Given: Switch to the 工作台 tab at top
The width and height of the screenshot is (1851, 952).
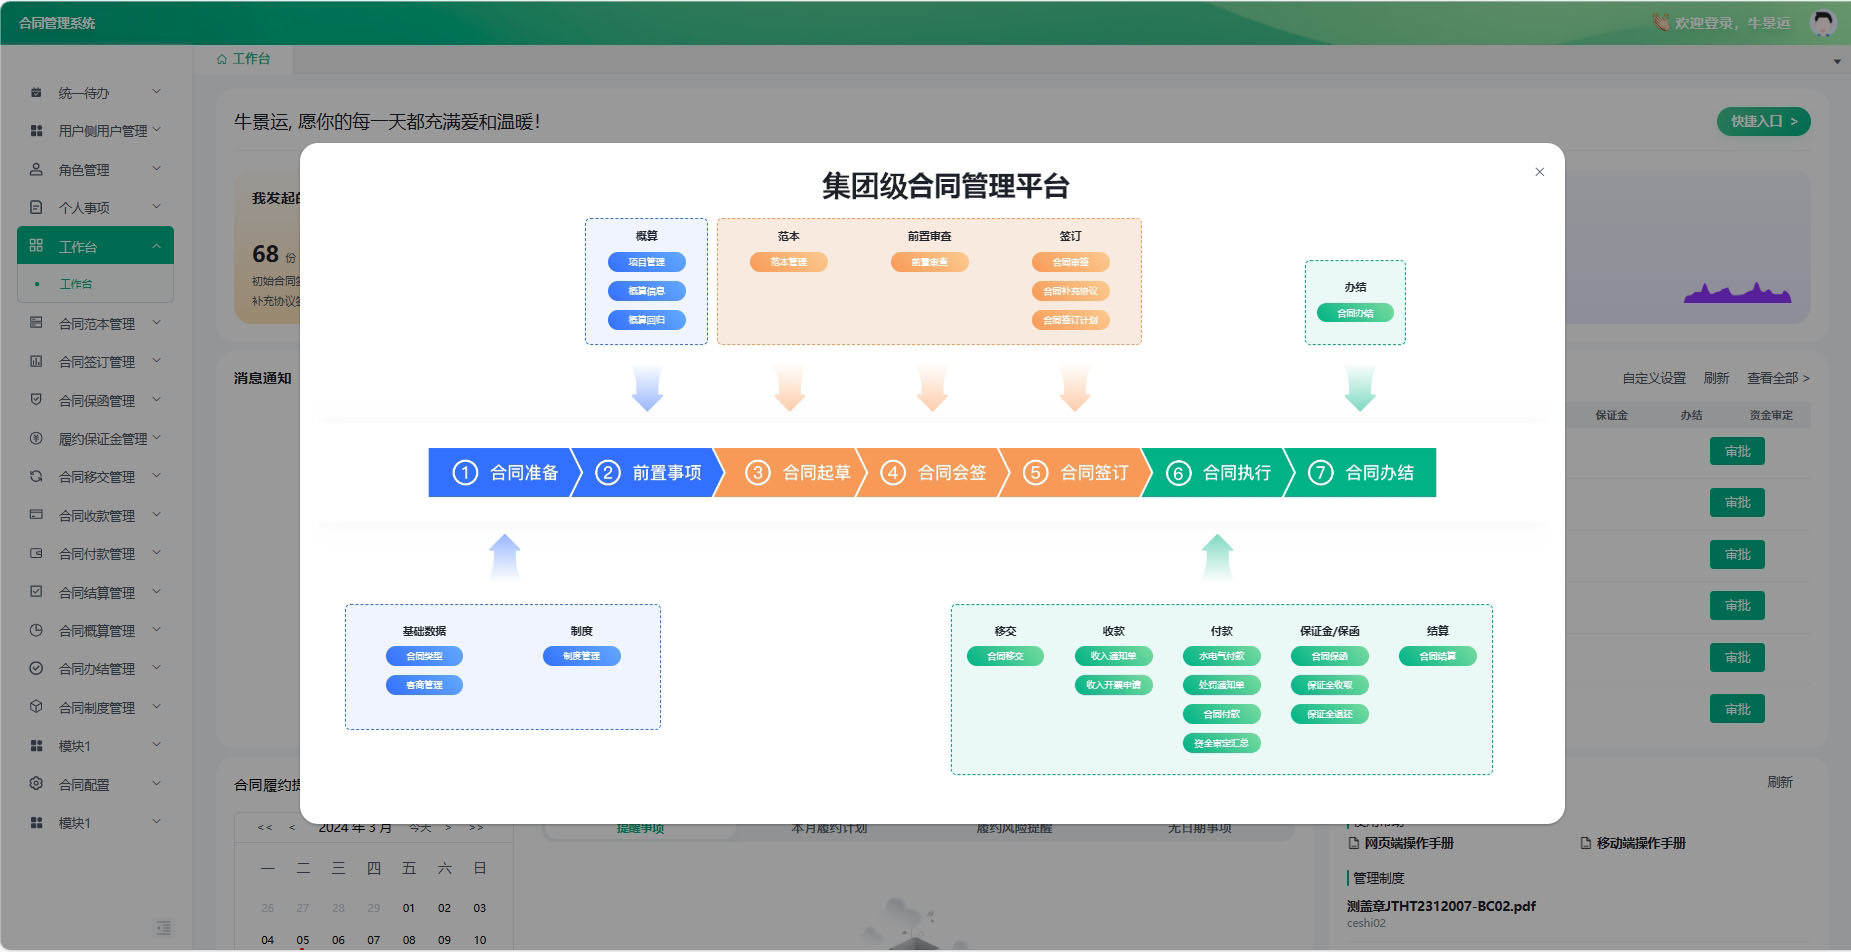Looking at the screenshot, I should coord(243,59).
